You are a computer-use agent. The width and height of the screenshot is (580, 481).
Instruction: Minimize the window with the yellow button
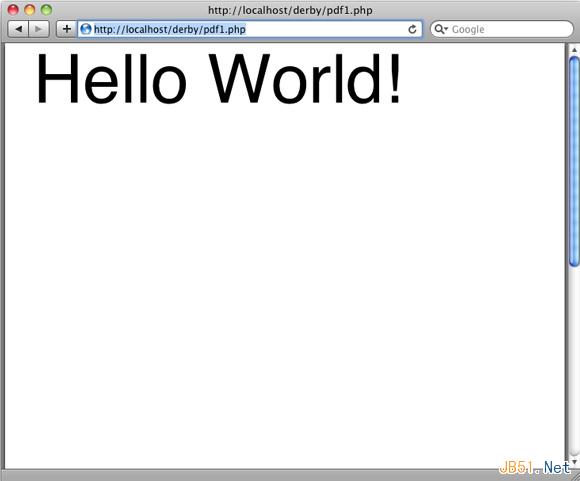(30, 10)
